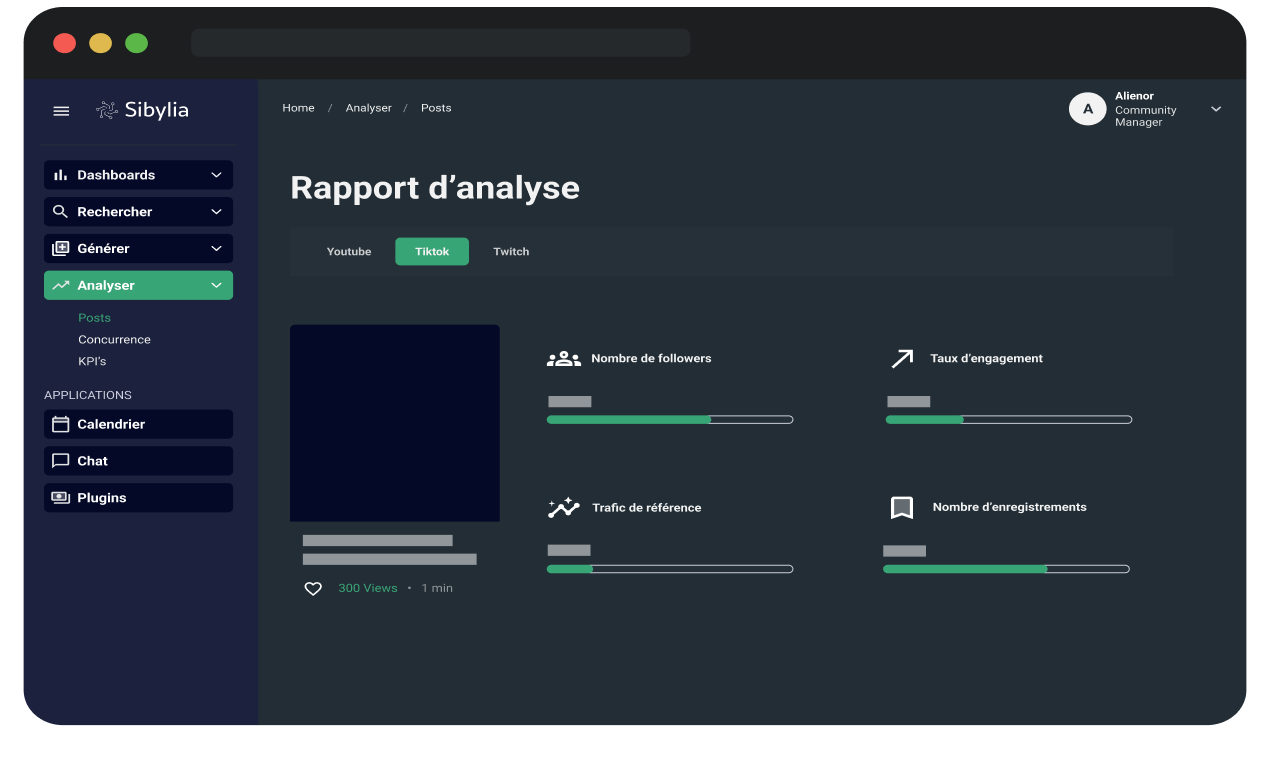Viewport: 1270px width, 760px height.
Task: Click the 1 min duration text
Action: coord(437,588)
